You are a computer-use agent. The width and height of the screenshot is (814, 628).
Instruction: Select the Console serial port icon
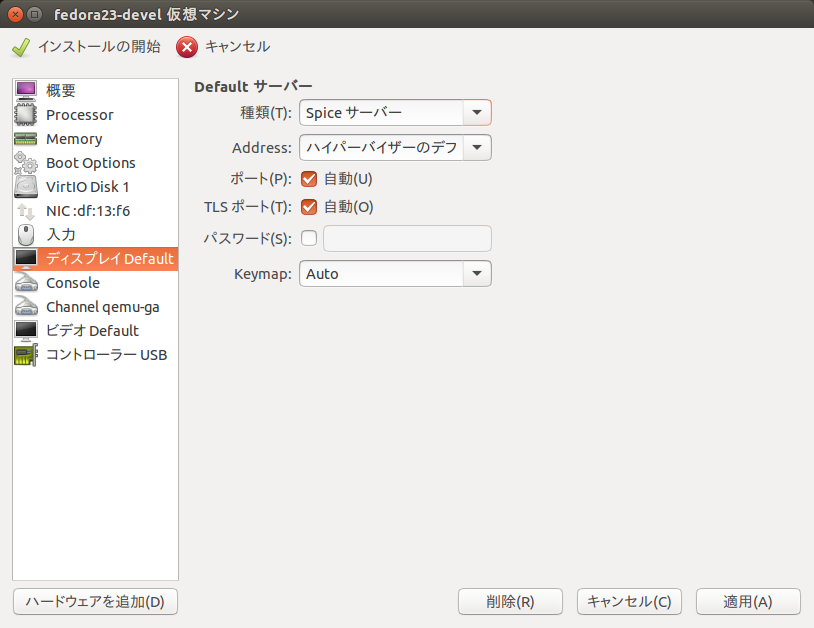click(25, 283)
